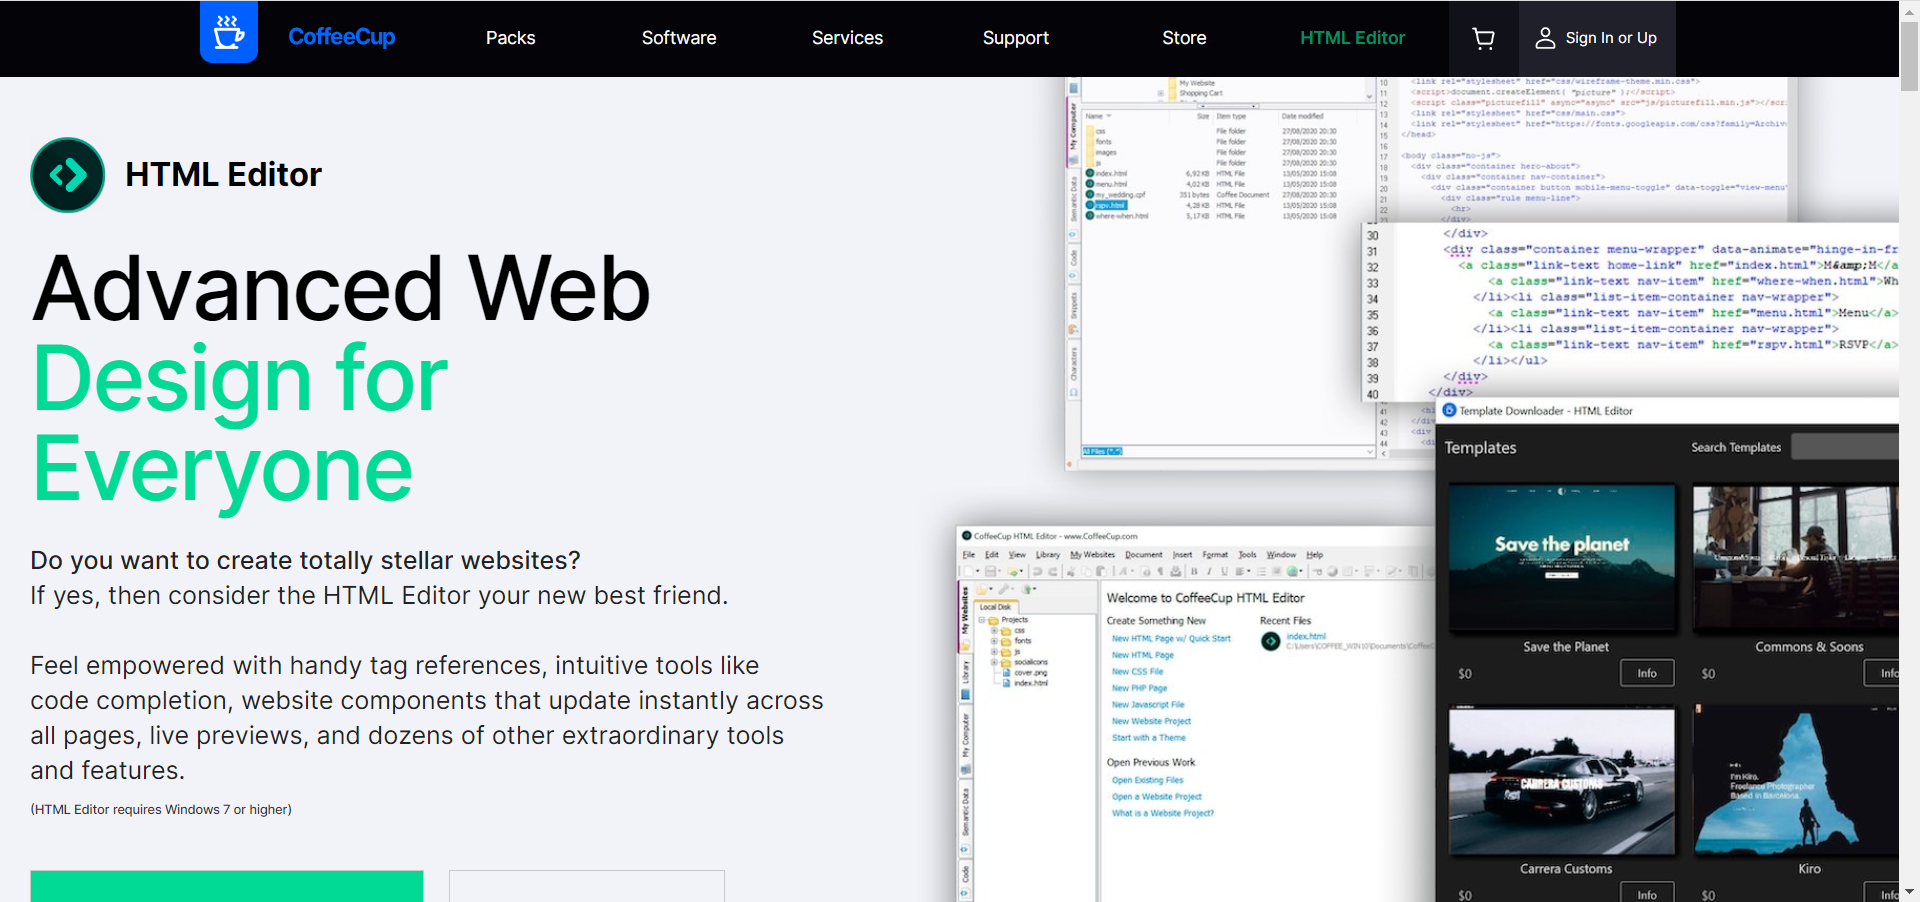The image size is (1920, 902).
Task: Navigate to the Store page
Action: coord(1184,38)
